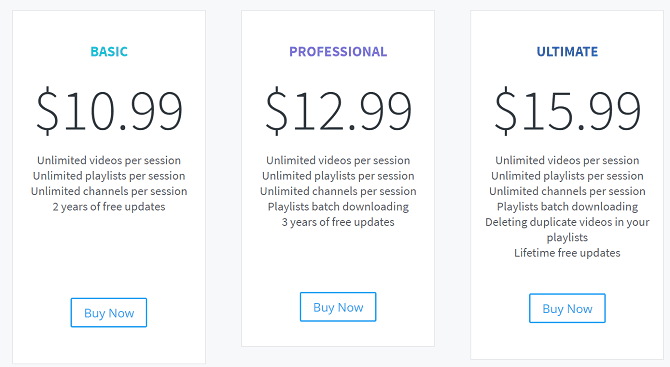Click 'Lifetime free updates' text

(x=567, y=253)
